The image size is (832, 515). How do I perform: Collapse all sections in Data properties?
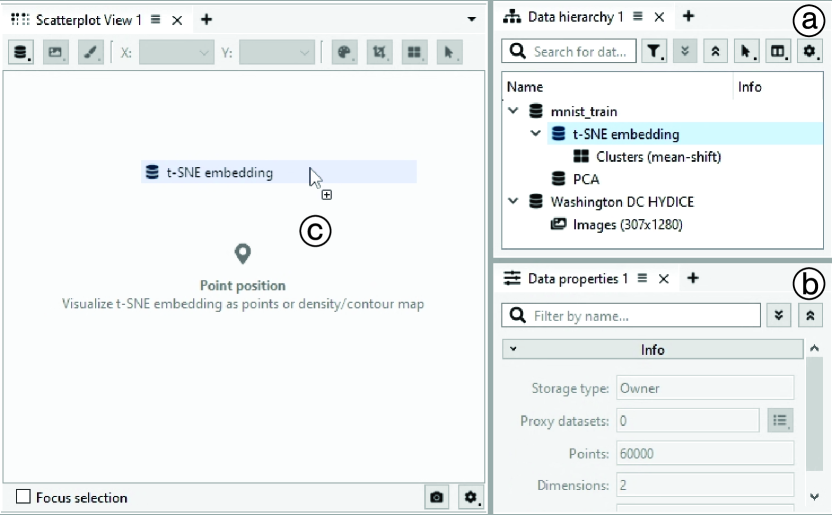click(x=810, y=316)
